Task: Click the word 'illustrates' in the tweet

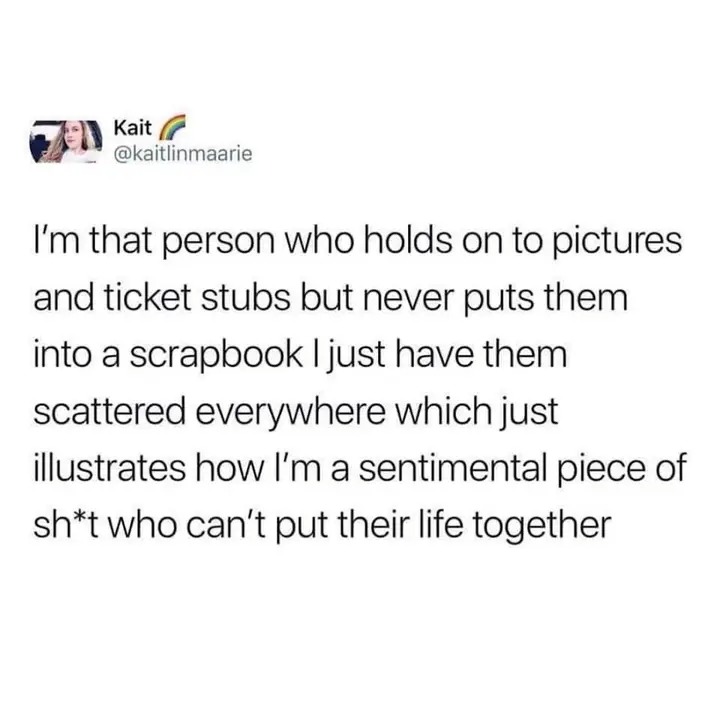Action: pos(109,468)
